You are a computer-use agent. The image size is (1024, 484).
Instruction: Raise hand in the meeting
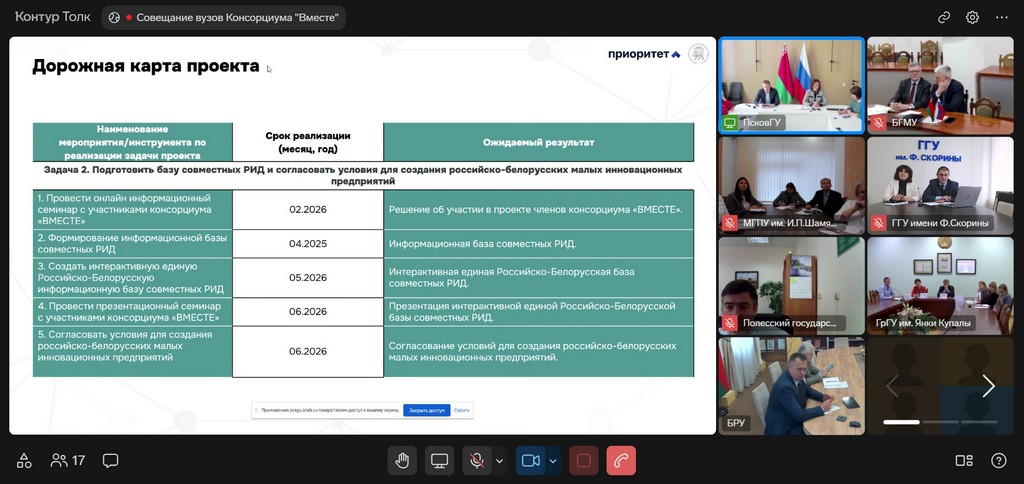402,461
